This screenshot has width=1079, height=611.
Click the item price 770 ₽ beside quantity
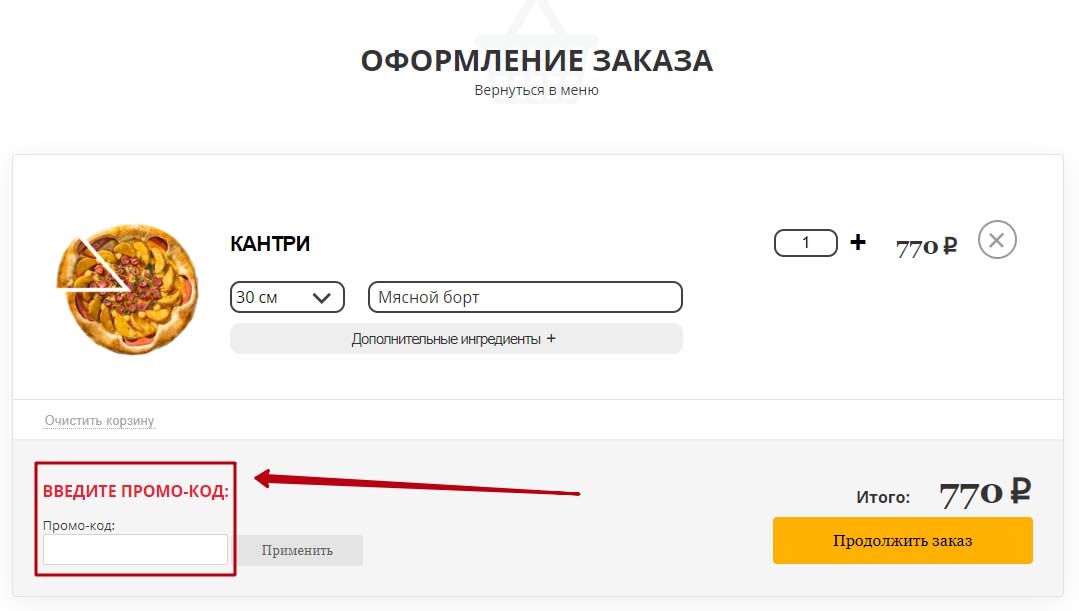(x=926, y=246)
